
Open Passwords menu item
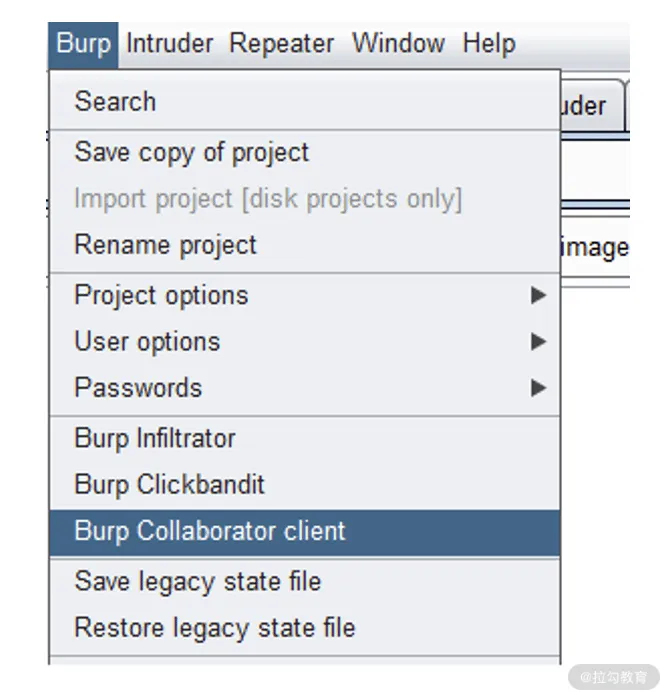click(x=305, y=388)
